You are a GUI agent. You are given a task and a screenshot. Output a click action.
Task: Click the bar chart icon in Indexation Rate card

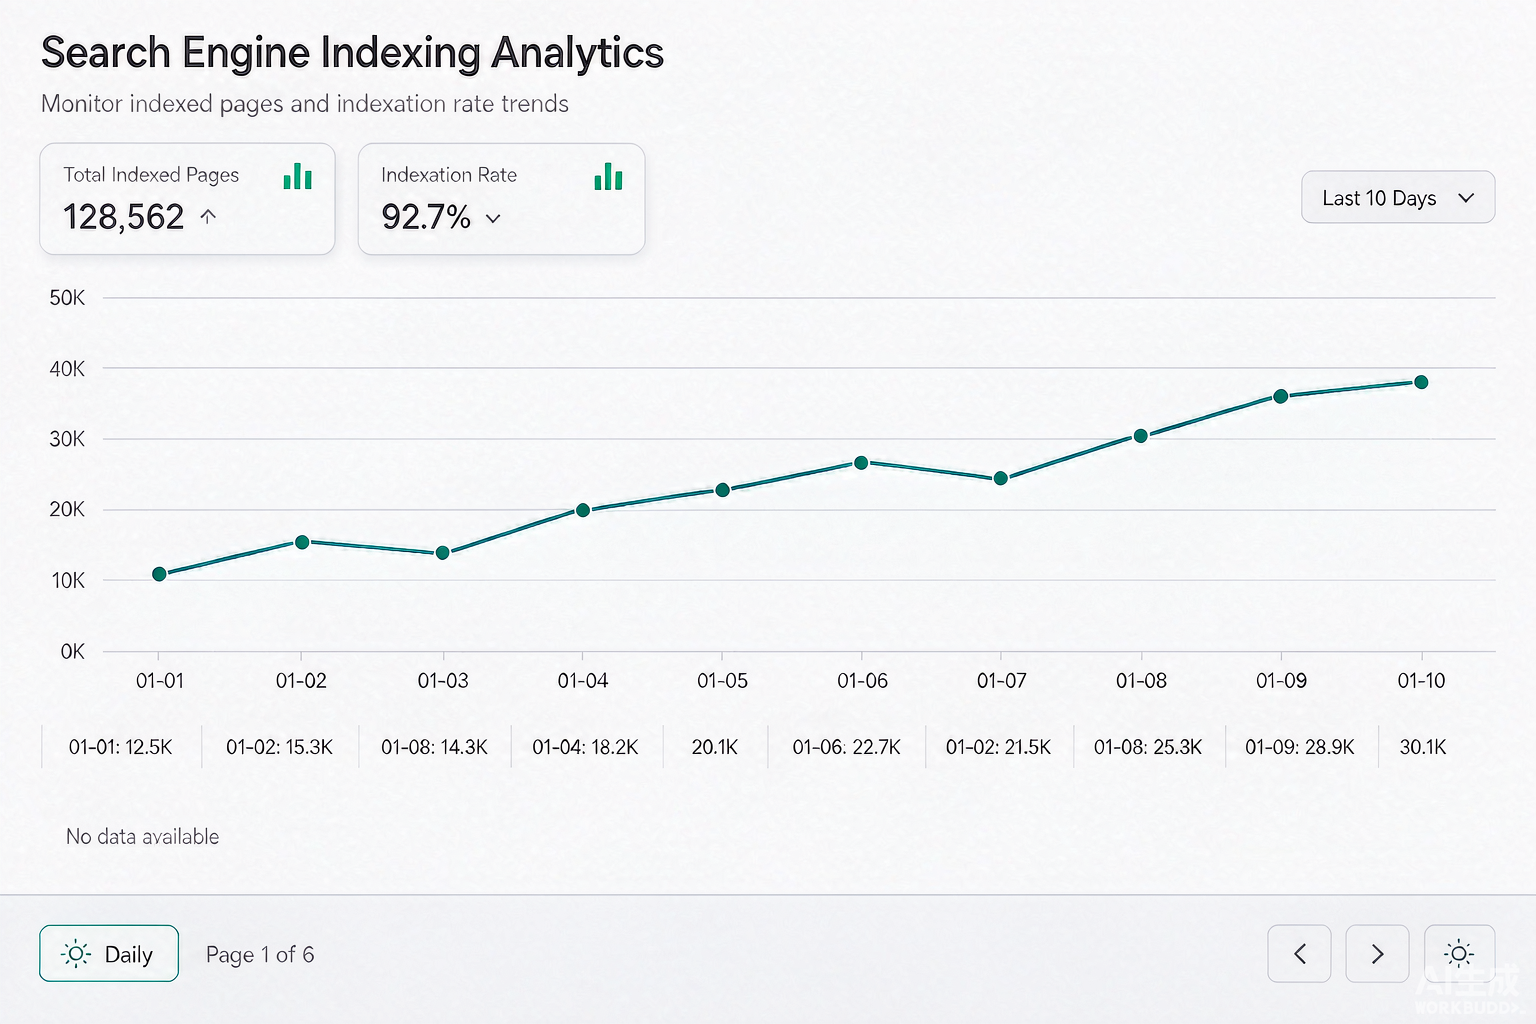click(608, 177)
